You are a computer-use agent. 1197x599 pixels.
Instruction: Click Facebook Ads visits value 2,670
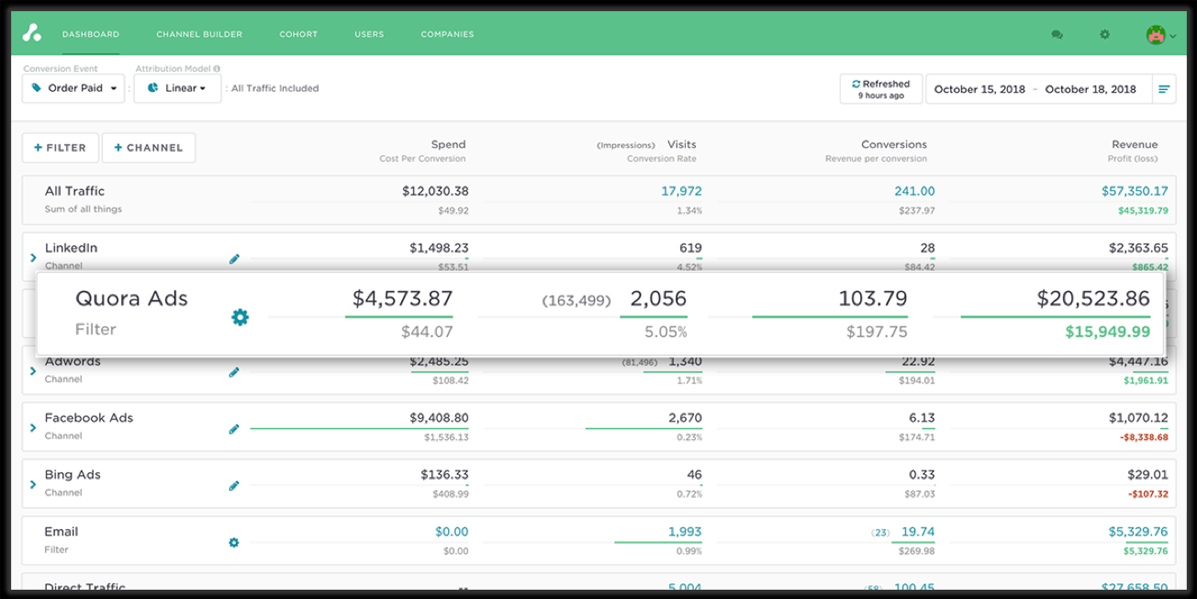[686, 418]
